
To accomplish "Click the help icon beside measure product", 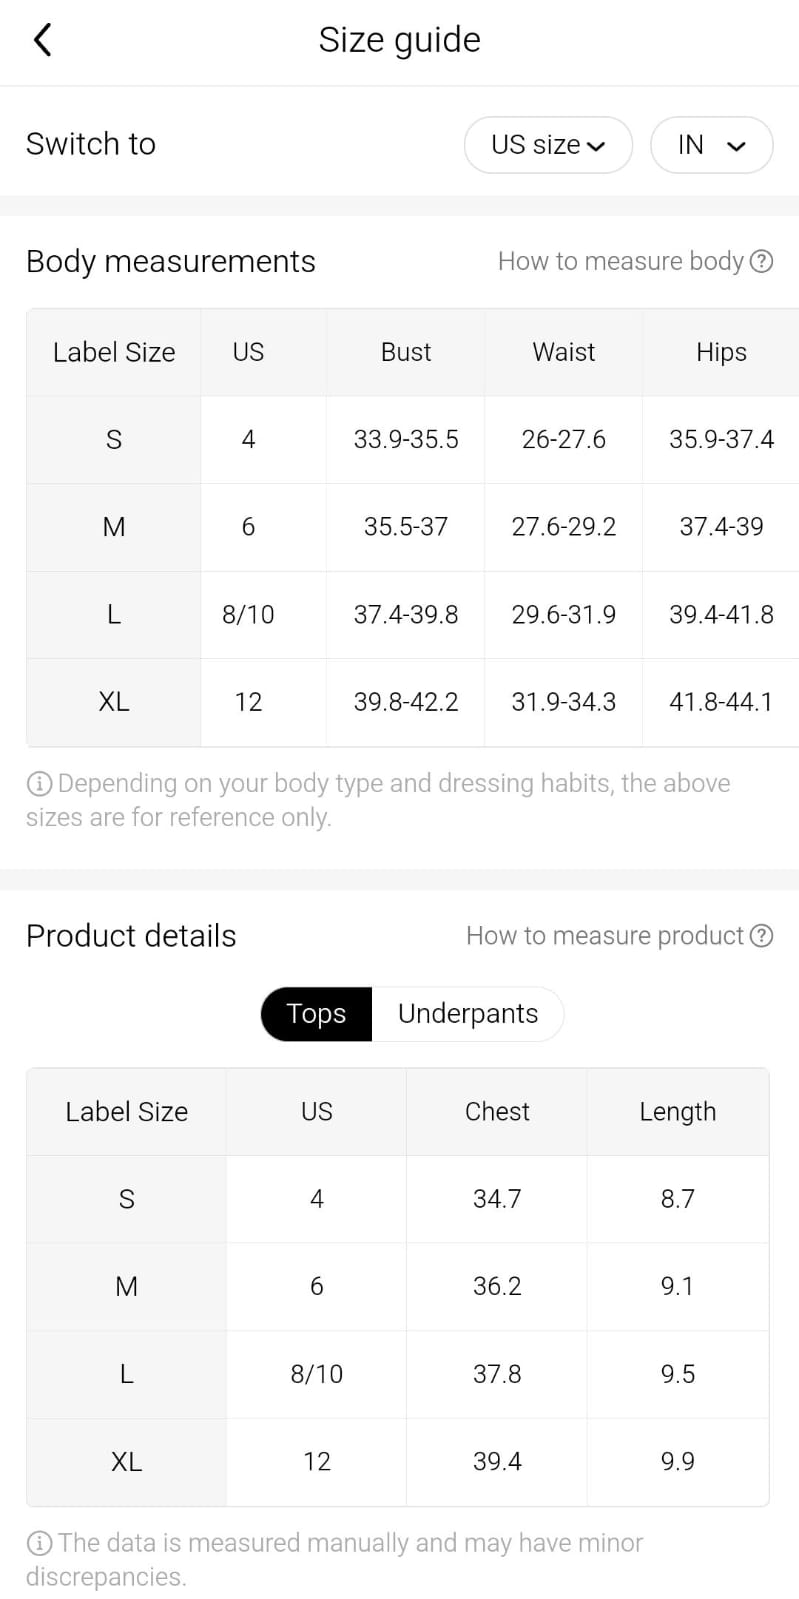I will click(761, 935).
